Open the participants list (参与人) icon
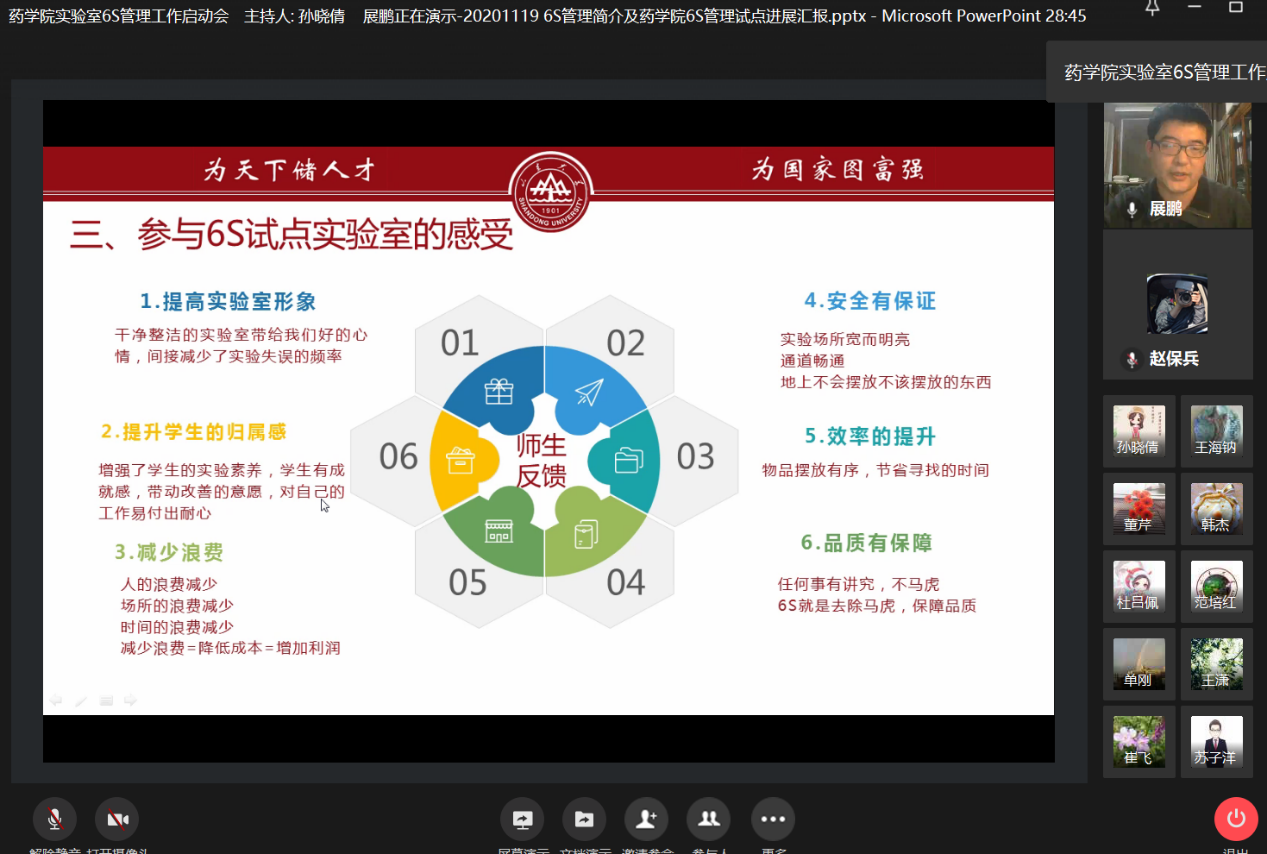Screen dimensions: 1267x854 click(708, 819)
